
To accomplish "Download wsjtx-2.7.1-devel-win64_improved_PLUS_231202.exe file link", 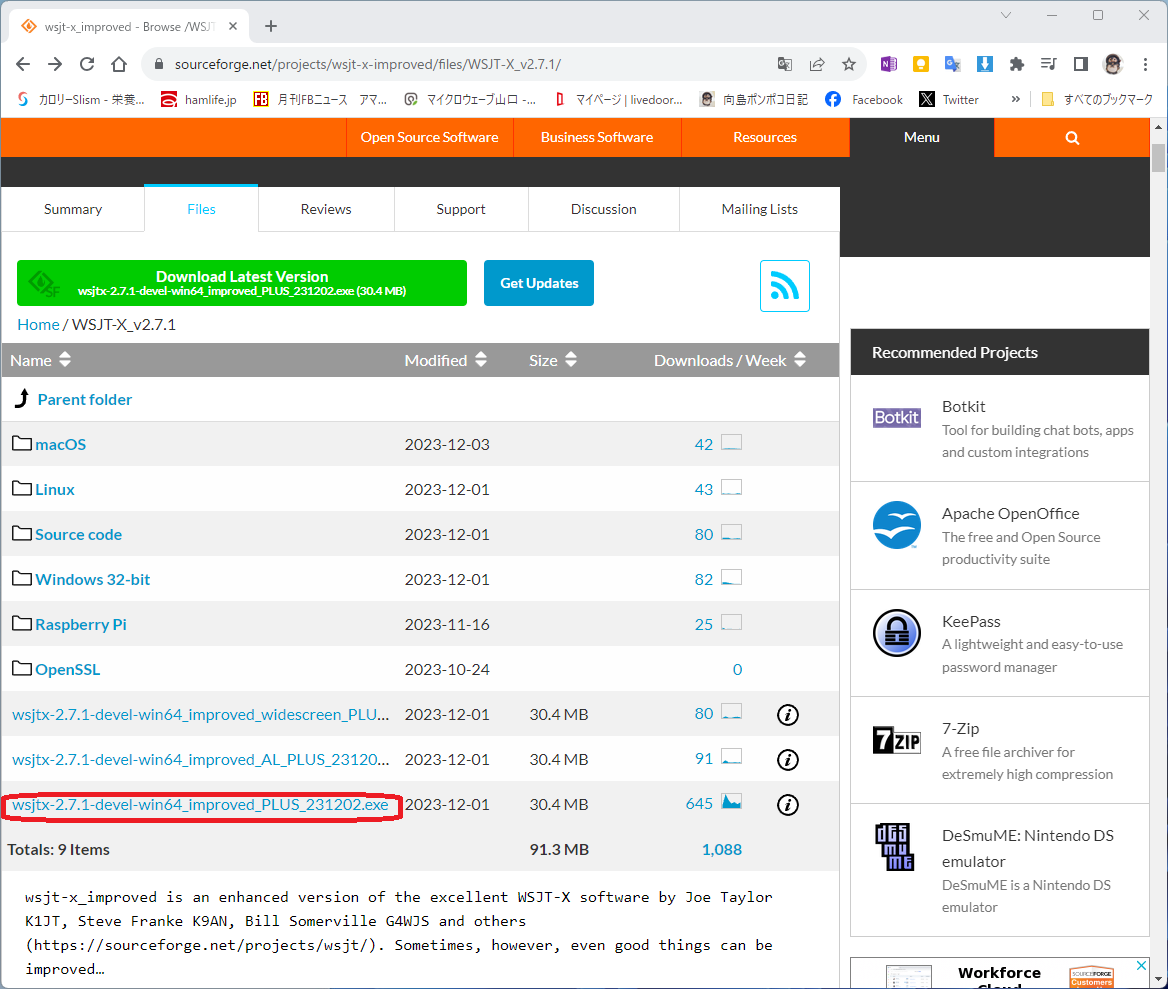I will click(200, 805).
